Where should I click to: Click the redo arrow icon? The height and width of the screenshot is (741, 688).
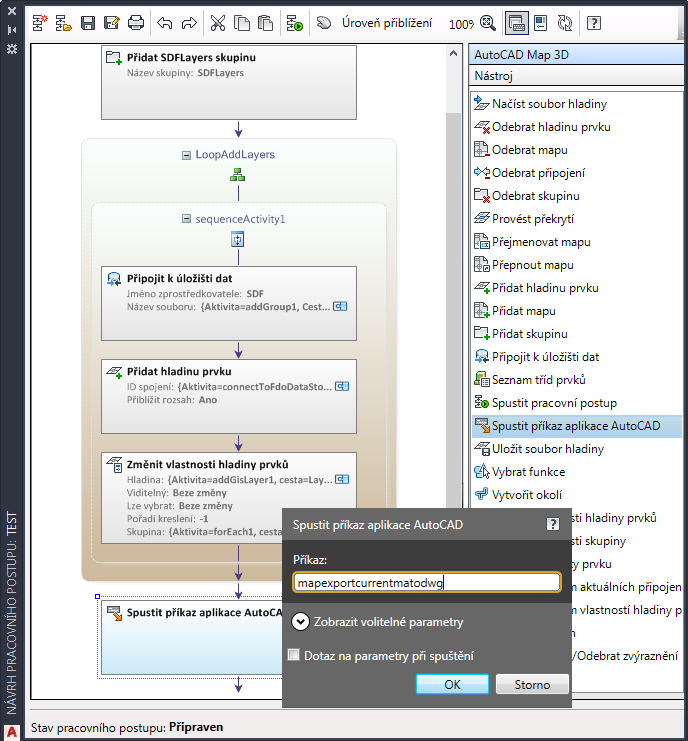click(x=189, y=23)
